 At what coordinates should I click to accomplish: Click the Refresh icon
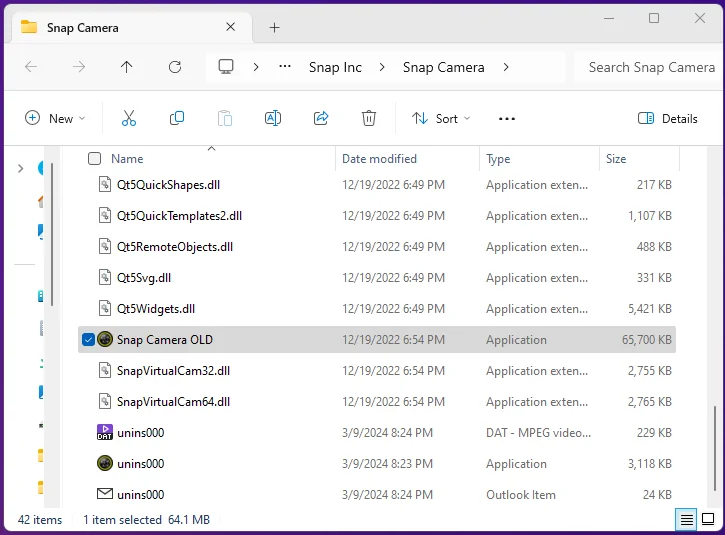coord(175,68)
